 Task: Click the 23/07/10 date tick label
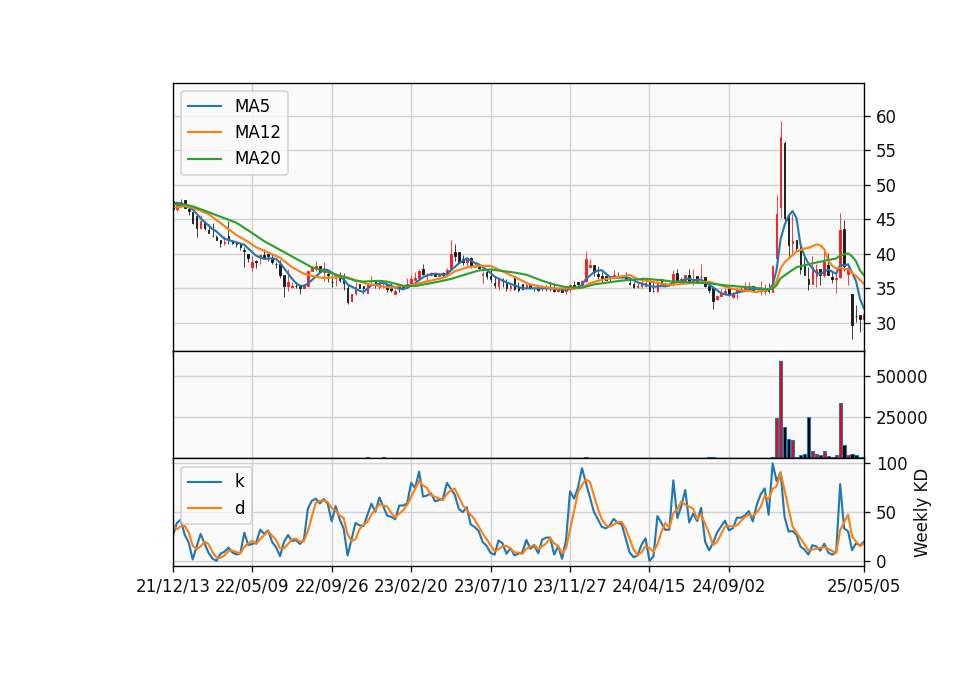point(490,587)
